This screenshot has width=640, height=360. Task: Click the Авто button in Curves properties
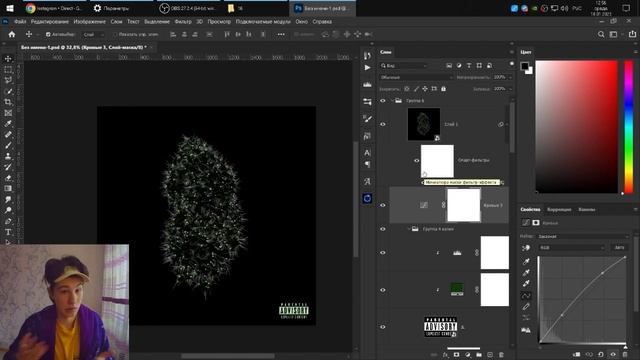pyautogui.click(x=619, y=248)
